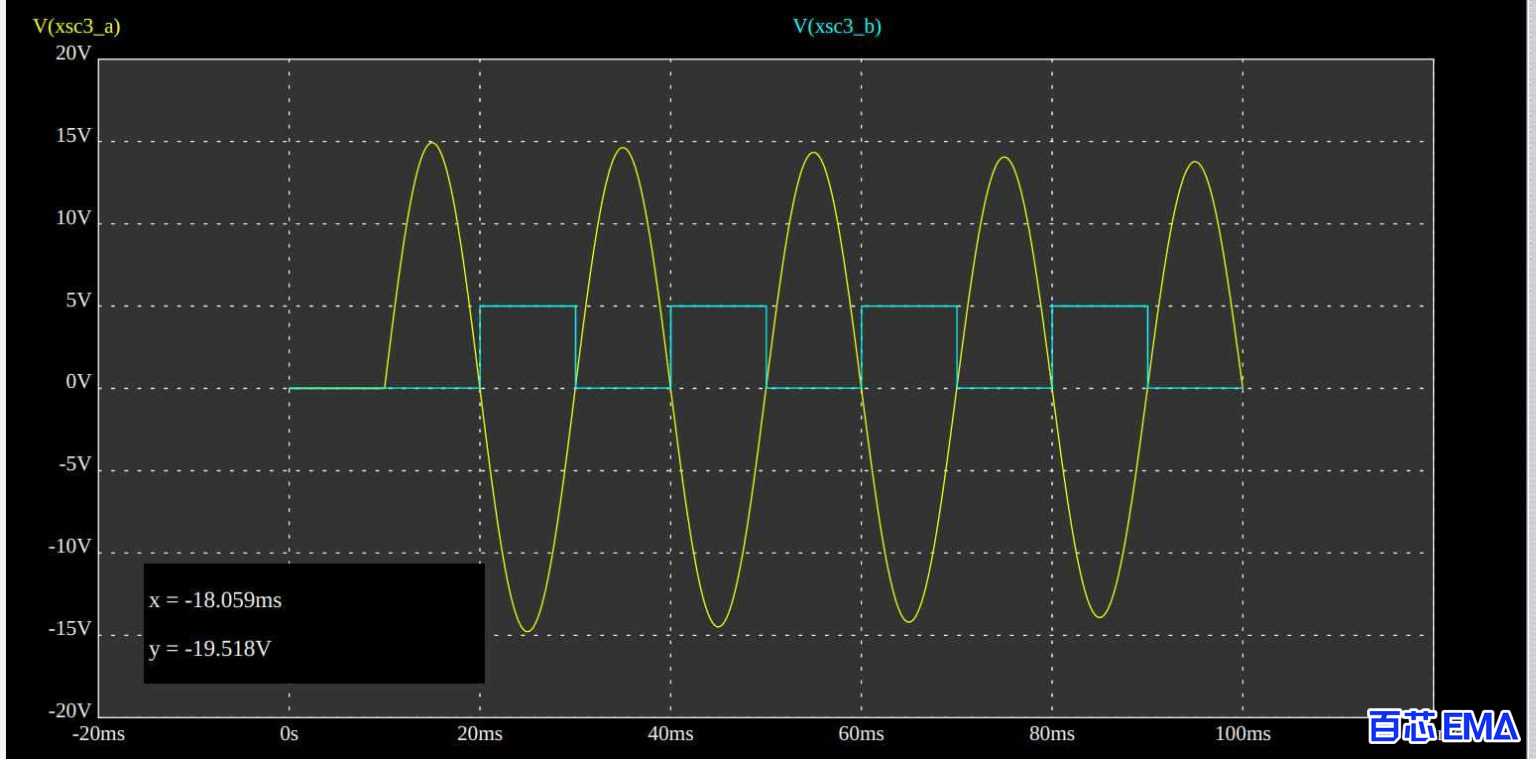Click the -10V y-axis label
The image size is (1536, 759).
coord(69,546)
